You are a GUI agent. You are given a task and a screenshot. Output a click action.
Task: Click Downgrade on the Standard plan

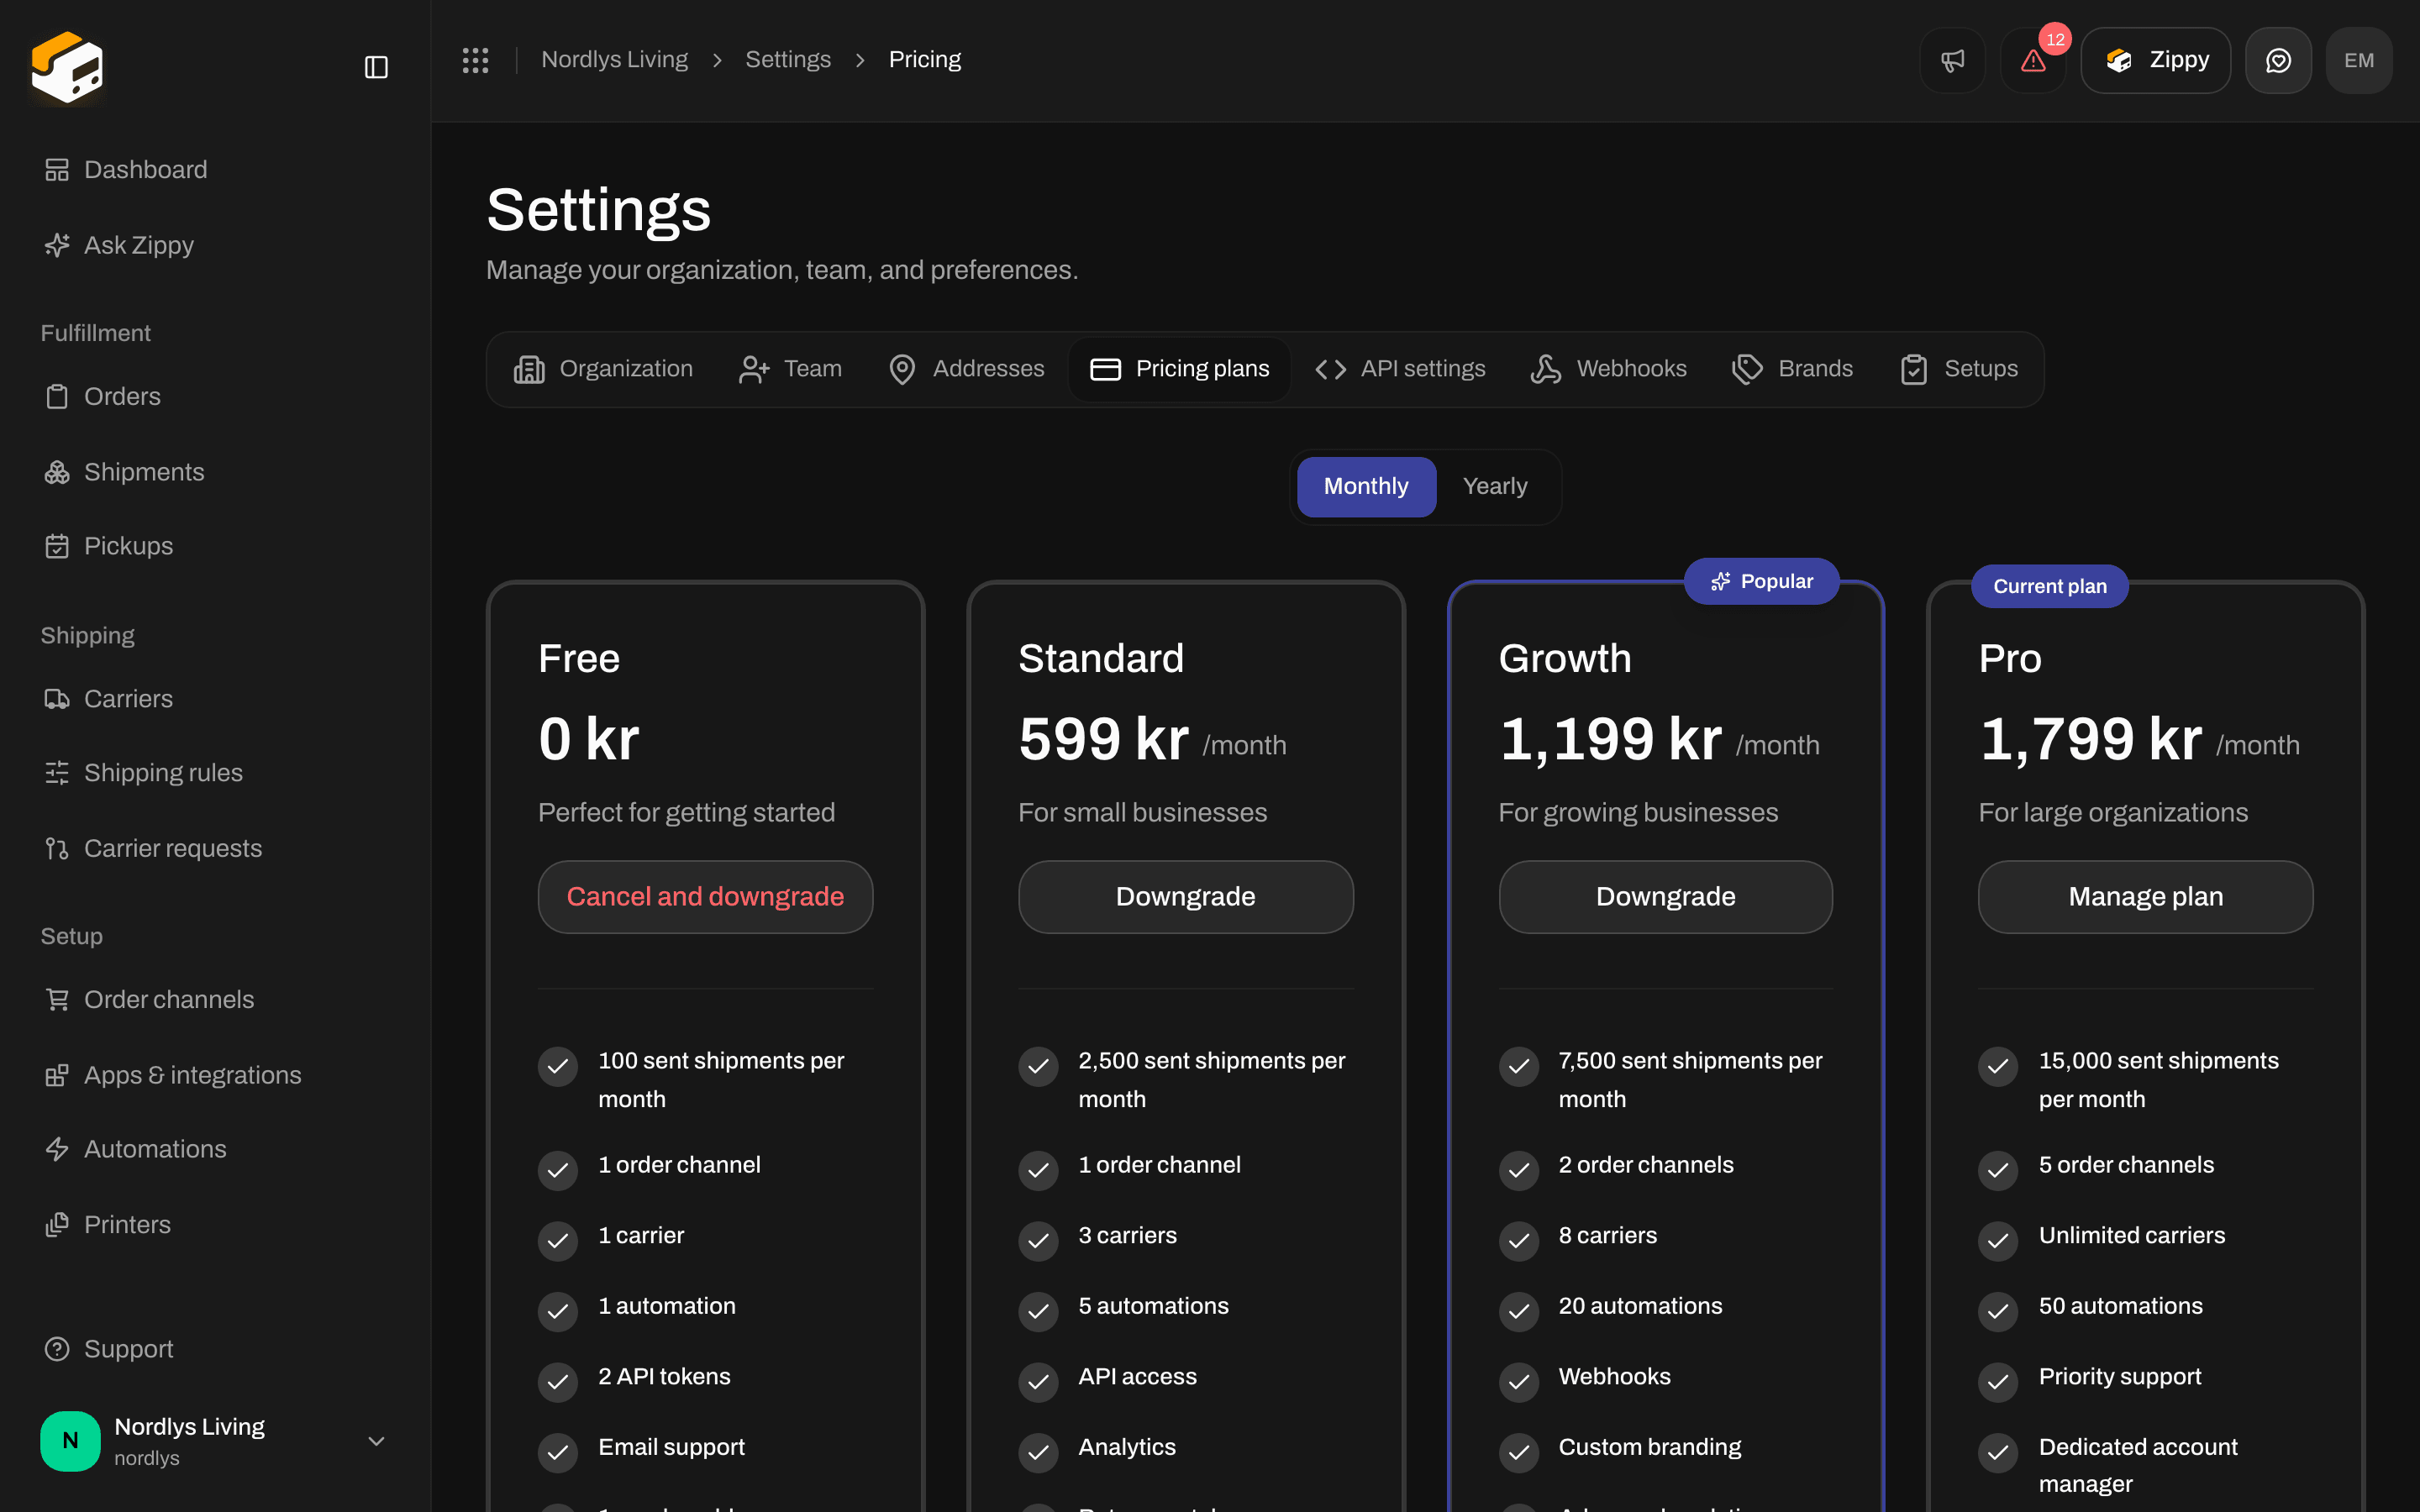pos(1185,897)
